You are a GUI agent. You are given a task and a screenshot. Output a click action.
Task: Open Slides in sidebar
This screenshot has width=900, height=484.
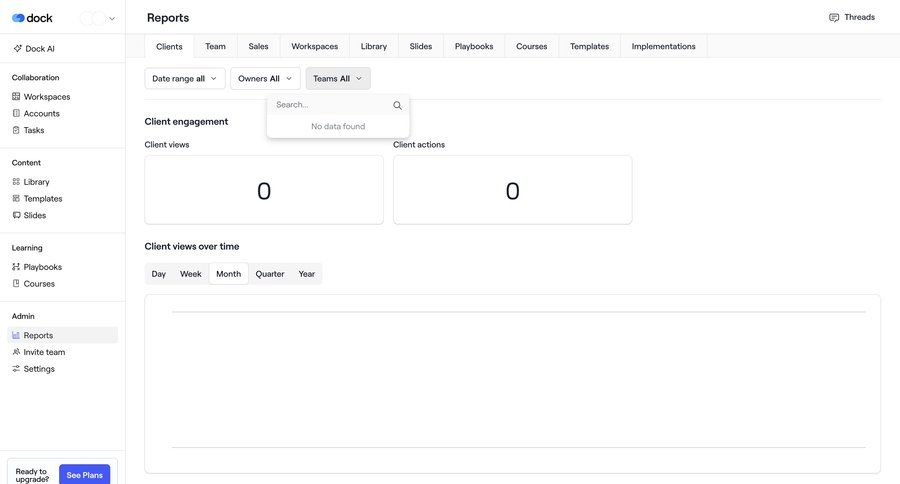coord(63,215)
